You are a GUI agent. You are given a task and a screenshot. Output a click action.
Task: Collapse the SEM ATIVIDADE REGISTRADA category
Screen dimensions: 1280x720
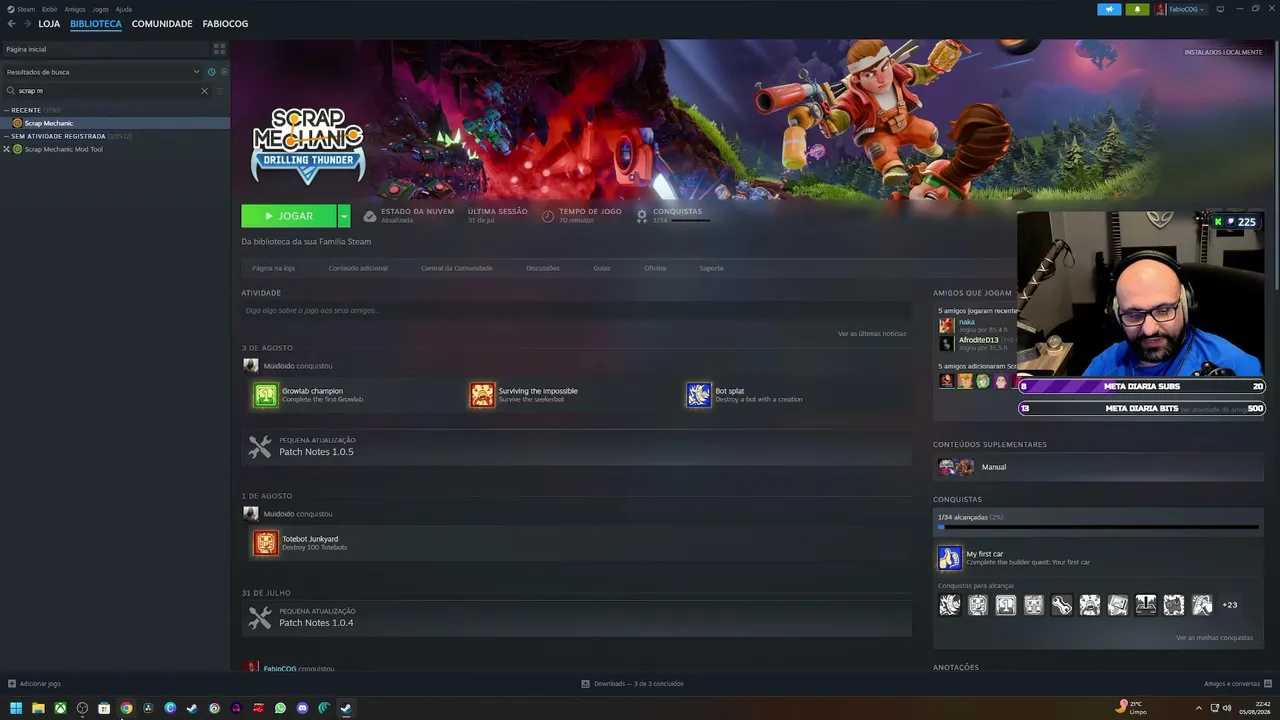(x=6, y=136)
